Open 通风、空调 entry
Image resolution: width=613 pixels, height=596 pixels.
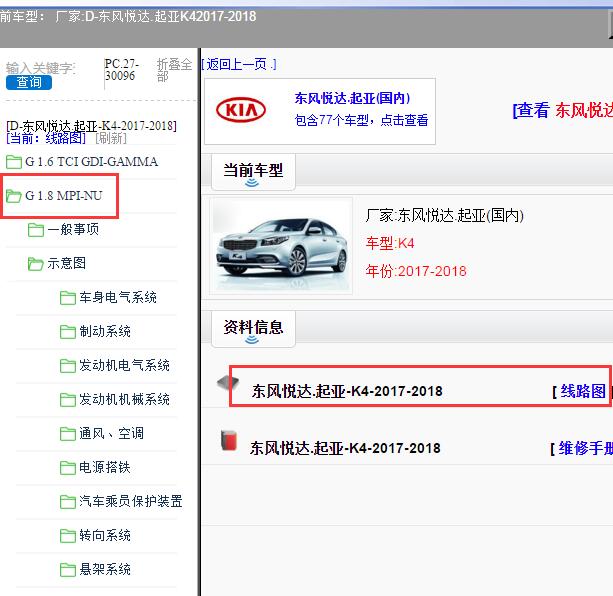click(x=111, y=433)
